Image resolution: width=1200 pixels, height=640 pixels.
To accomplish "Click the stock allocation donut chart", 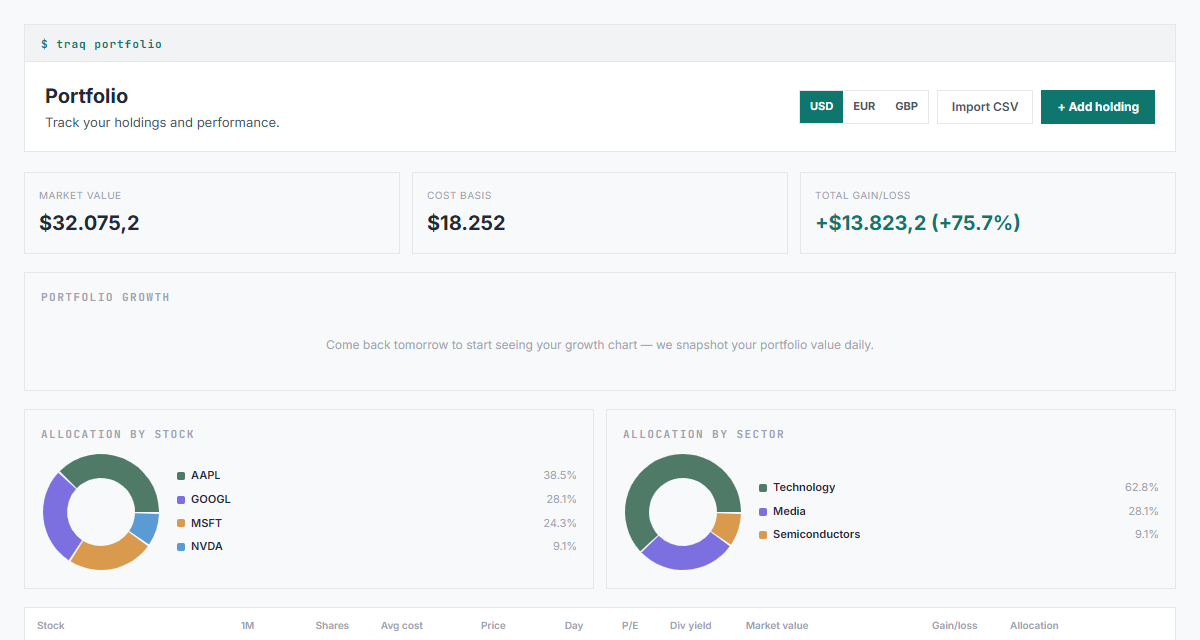I will (101, 512).
